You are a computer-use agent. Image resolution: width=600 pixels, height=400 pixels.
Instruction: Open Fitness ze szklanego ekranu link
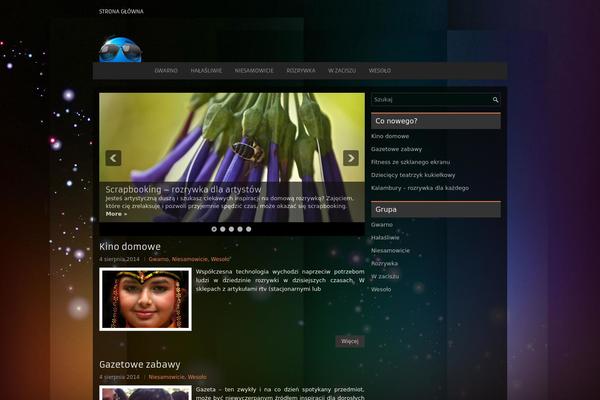pos(410,162)
